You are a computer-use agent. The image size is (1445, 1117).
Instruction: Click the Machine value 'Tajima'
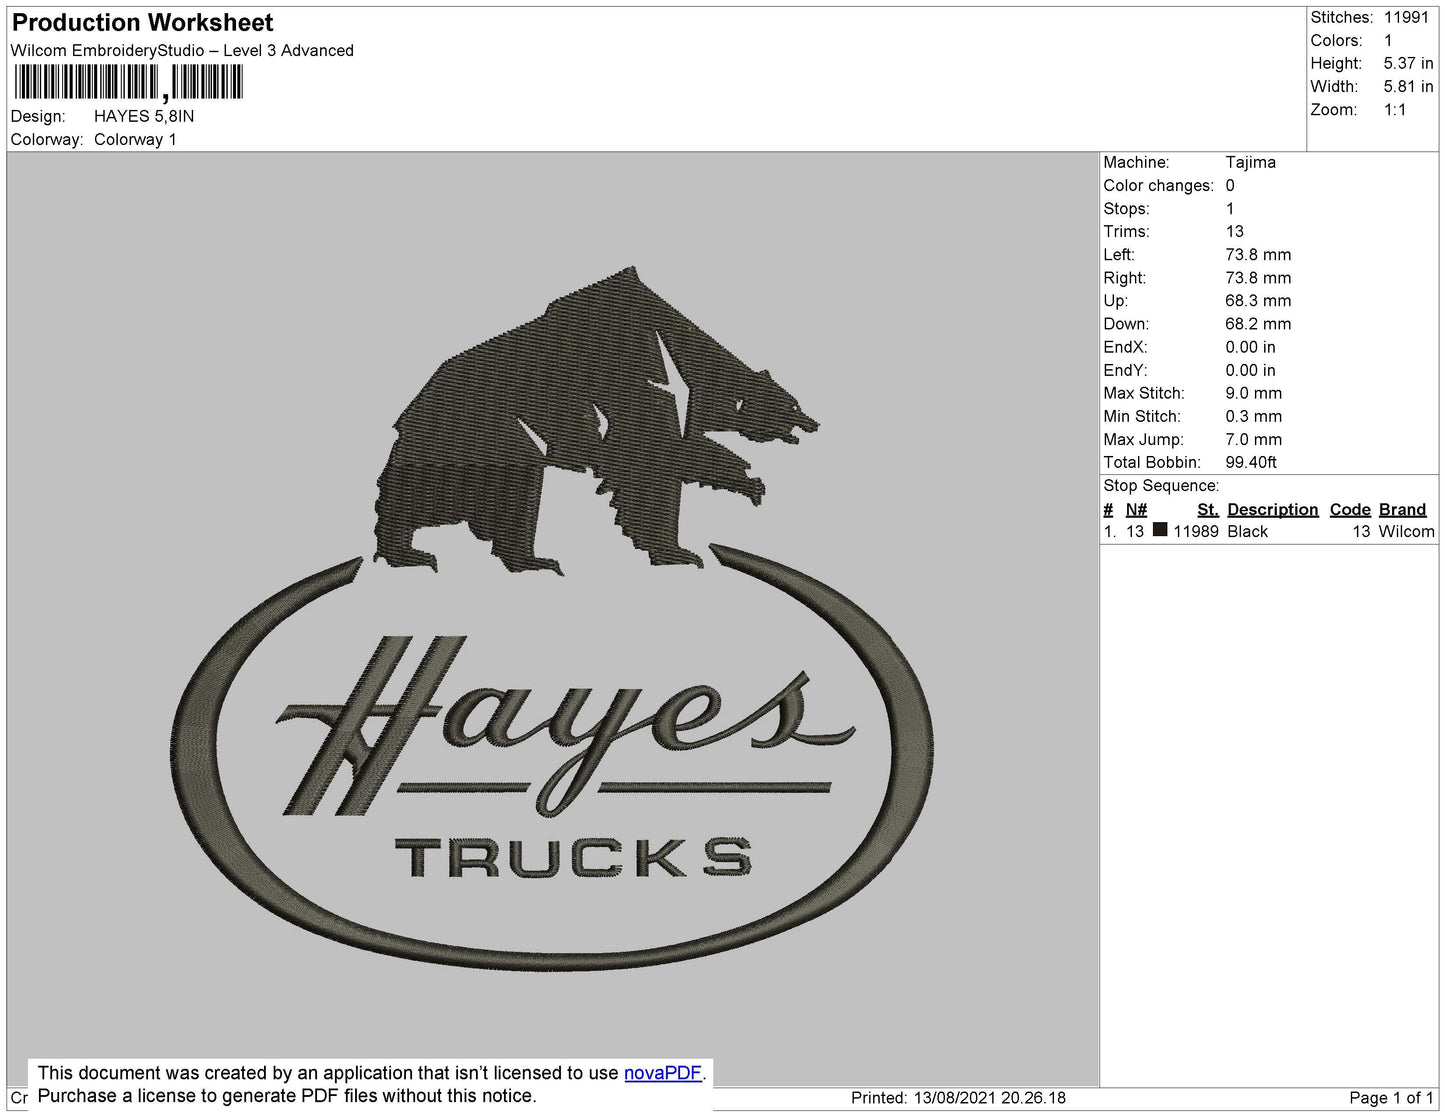coord(1250,162)
